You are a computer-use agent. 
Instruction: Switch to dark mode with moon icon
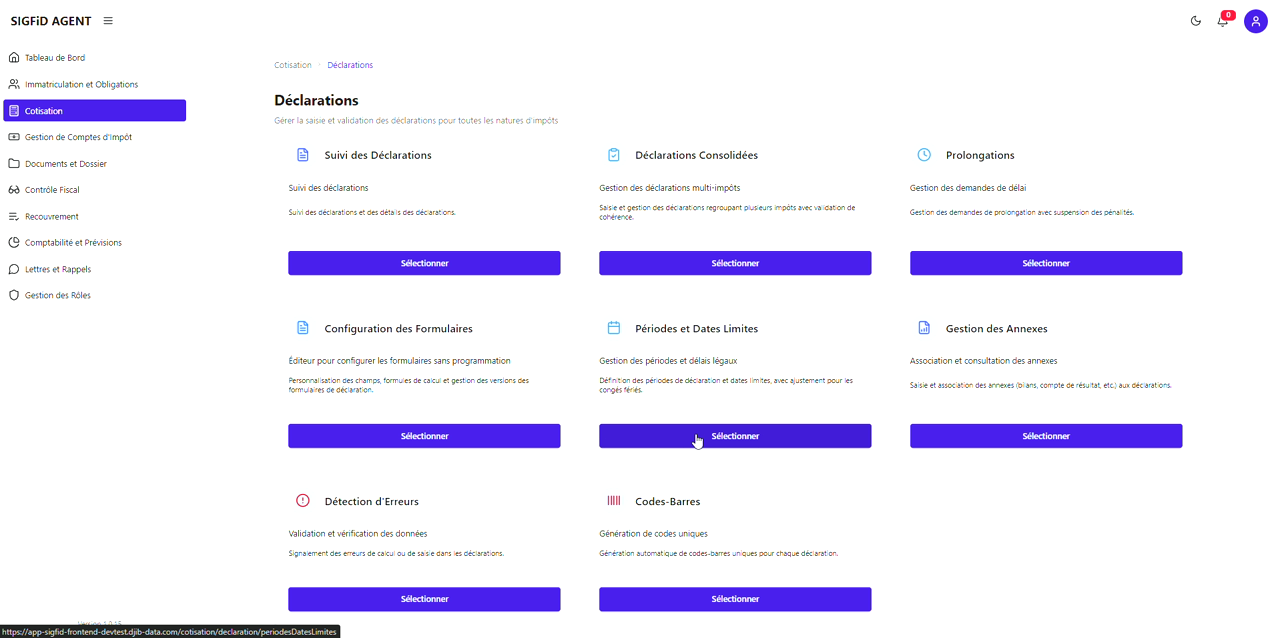(x=1196, y=21)
